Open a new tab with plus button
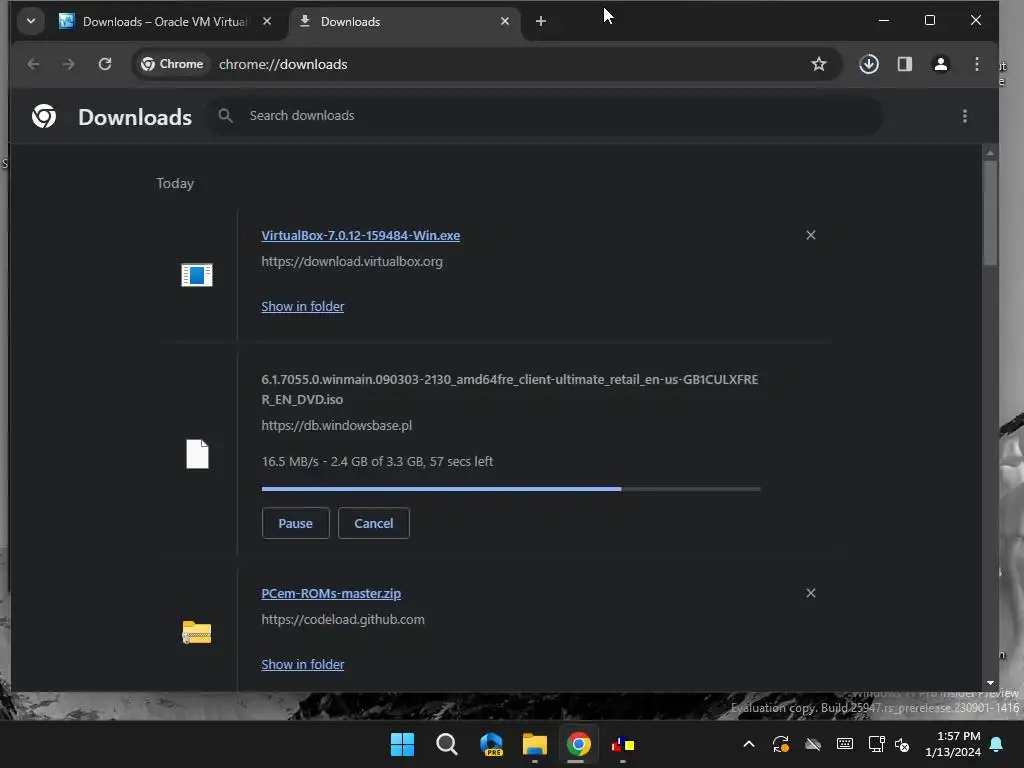The image size is (1024, 768). pyautogui.click(x=541, y=22)
